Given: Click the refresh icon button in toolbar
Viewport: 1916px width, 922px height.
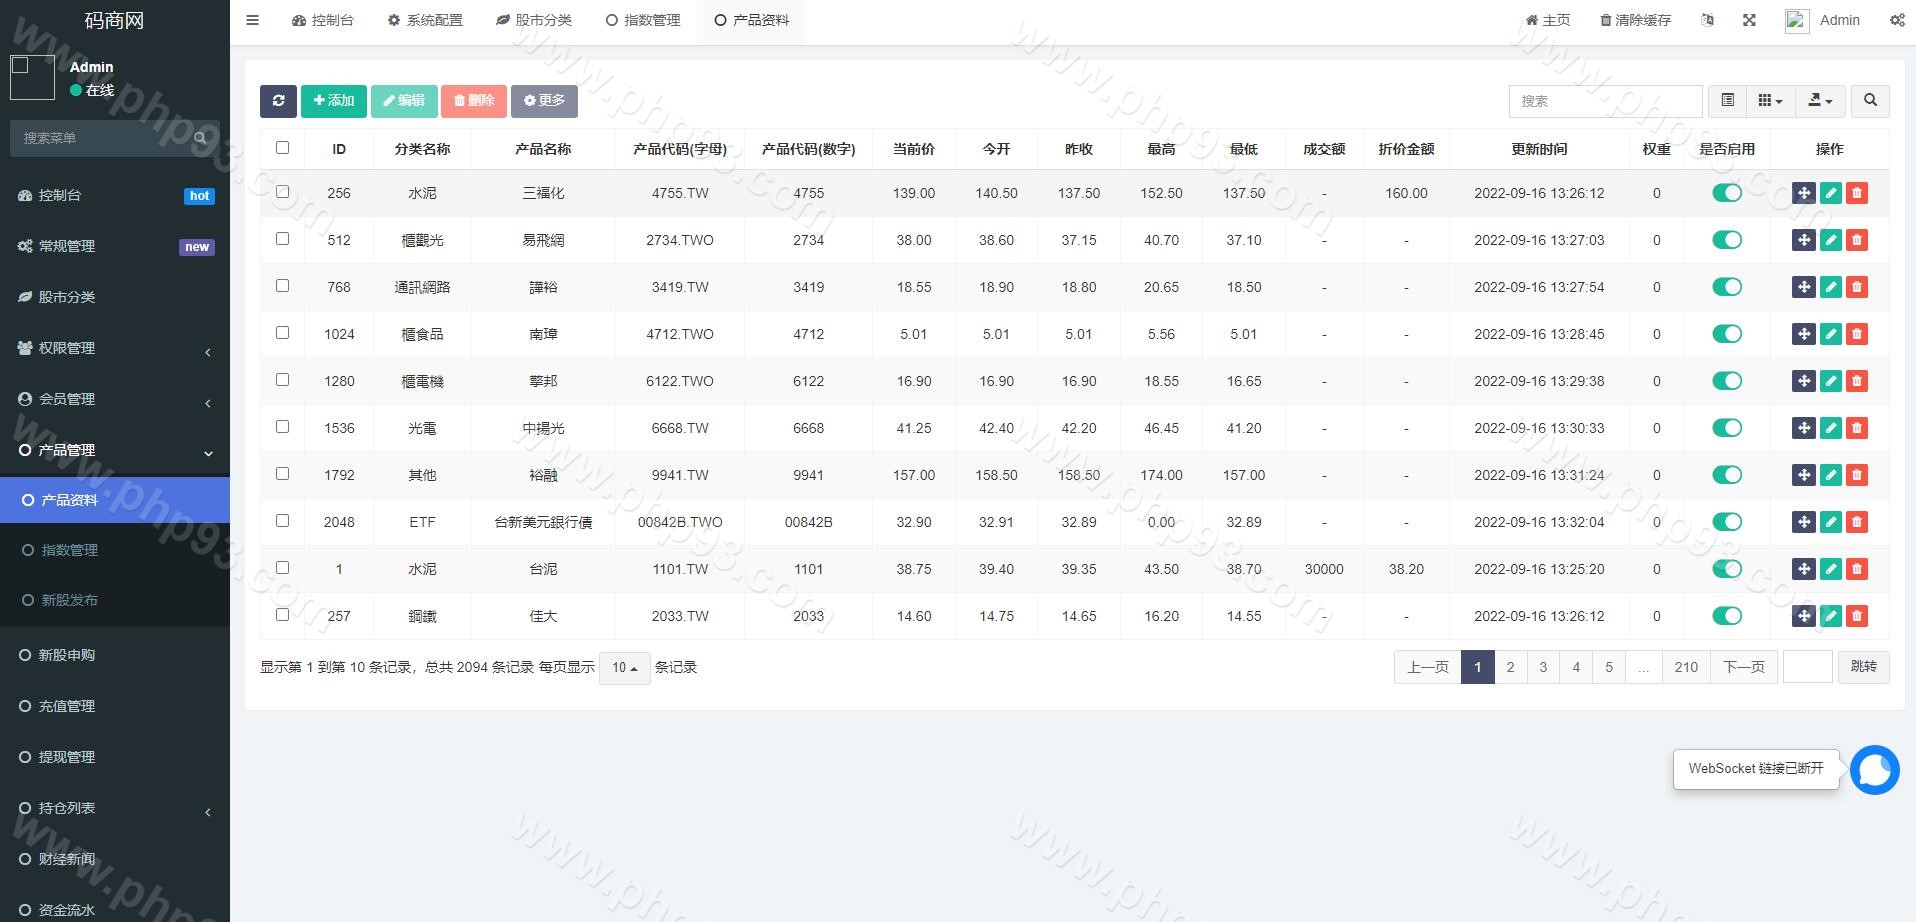Looking at the screenshot, I should [x=278, y=101].
